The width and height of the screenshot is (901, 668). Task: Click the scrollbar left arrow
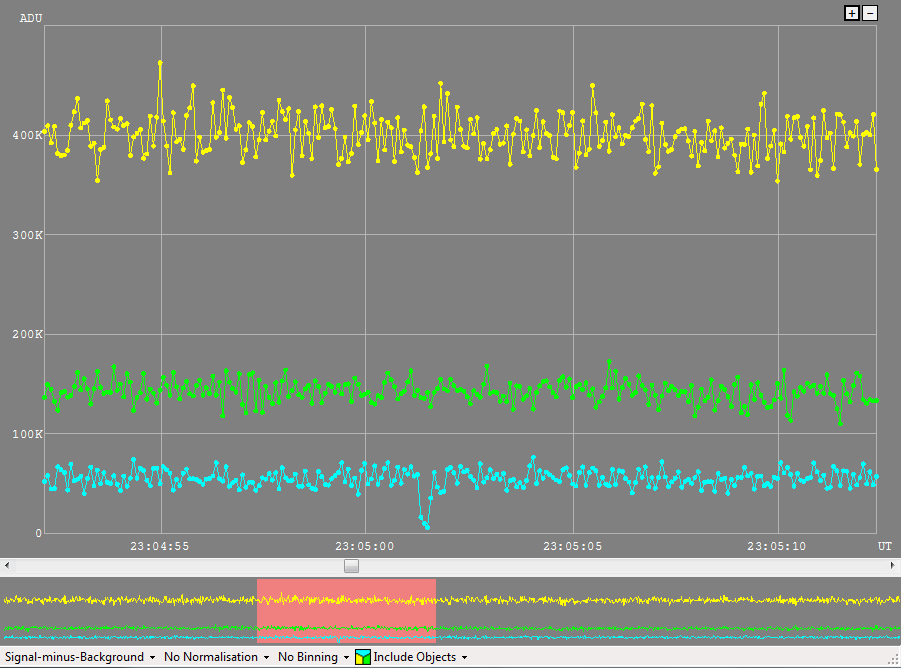6,566
